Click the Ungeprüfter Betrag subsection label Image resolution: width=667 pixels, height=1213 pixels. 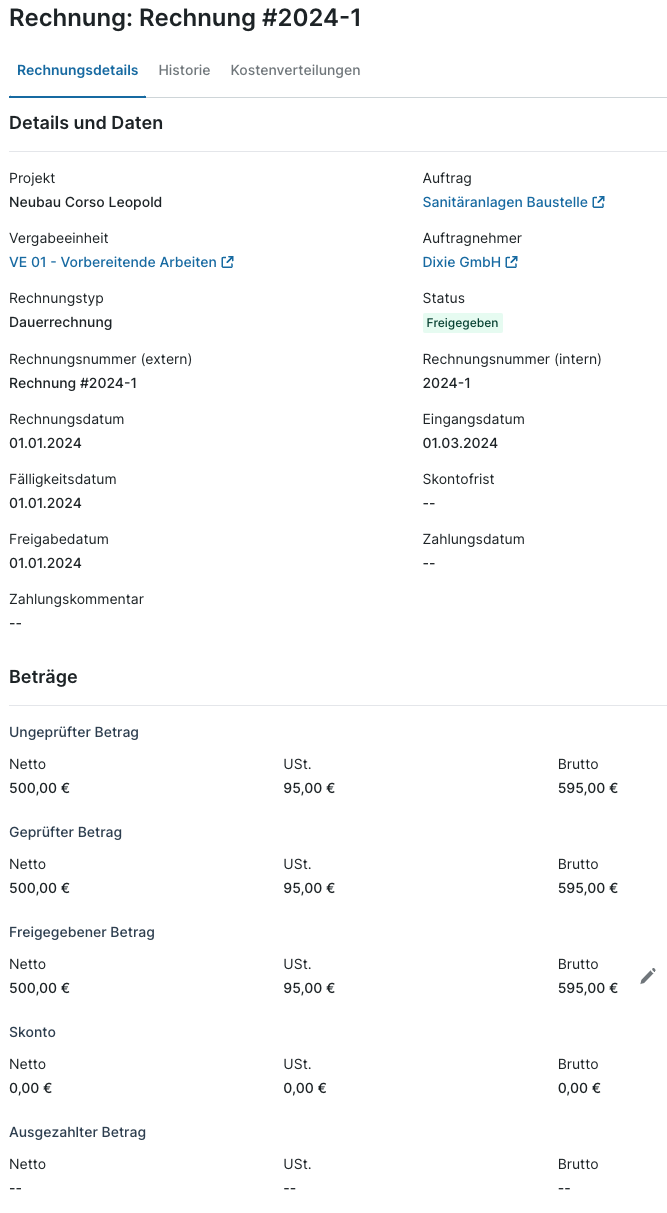point(74,732)
